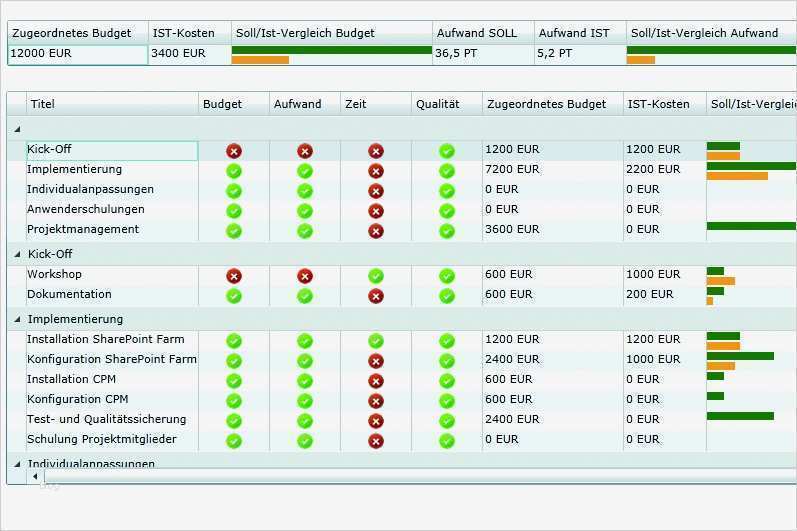The height and width of the screenshot is (531, 797).
Task: Click the green Aufwand icon for Anwenderschulungen
Action: coord(305,211)
